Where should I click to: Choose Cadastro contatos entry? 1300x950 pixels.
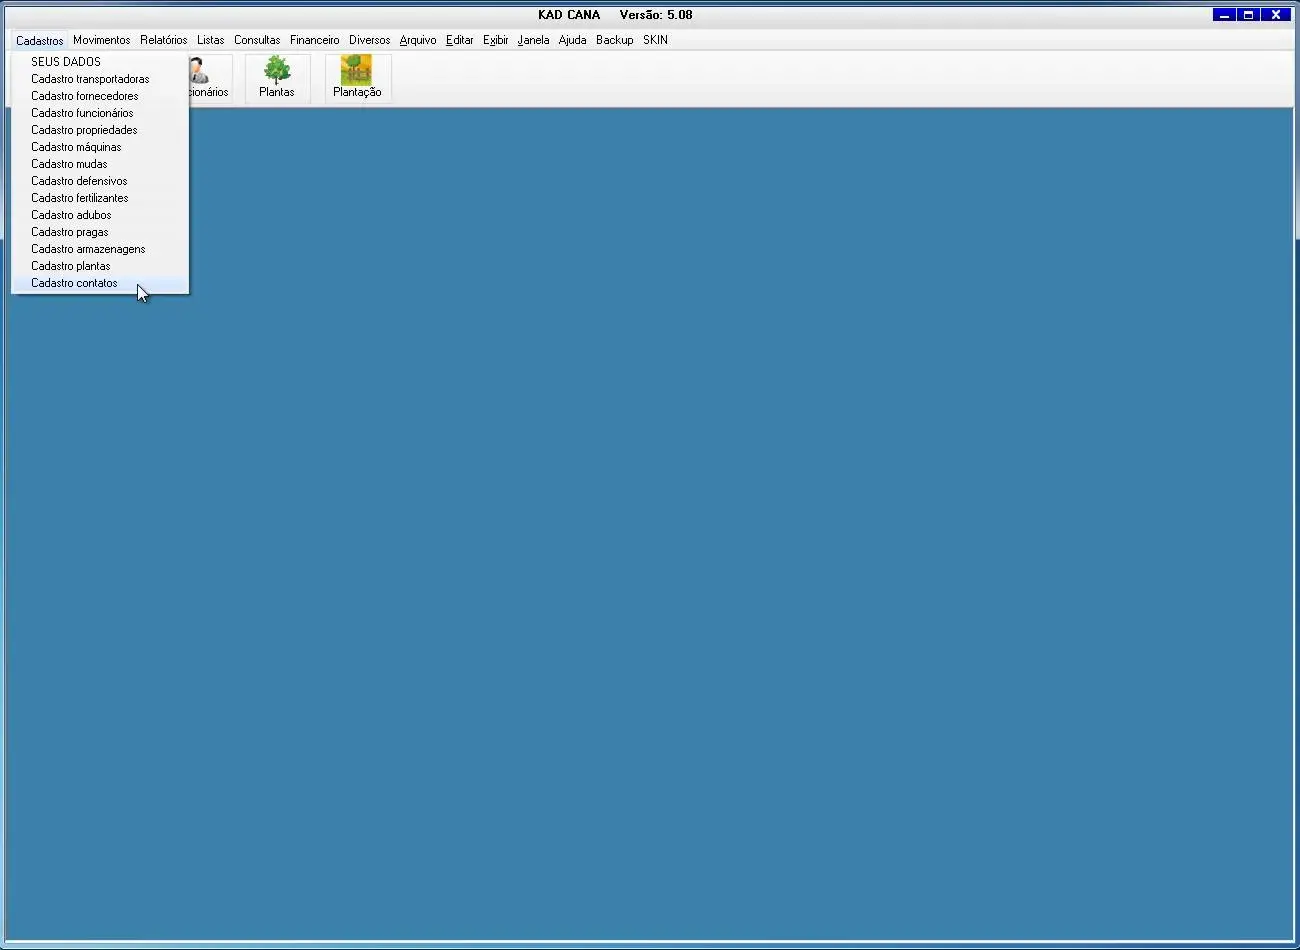point(100,283)
